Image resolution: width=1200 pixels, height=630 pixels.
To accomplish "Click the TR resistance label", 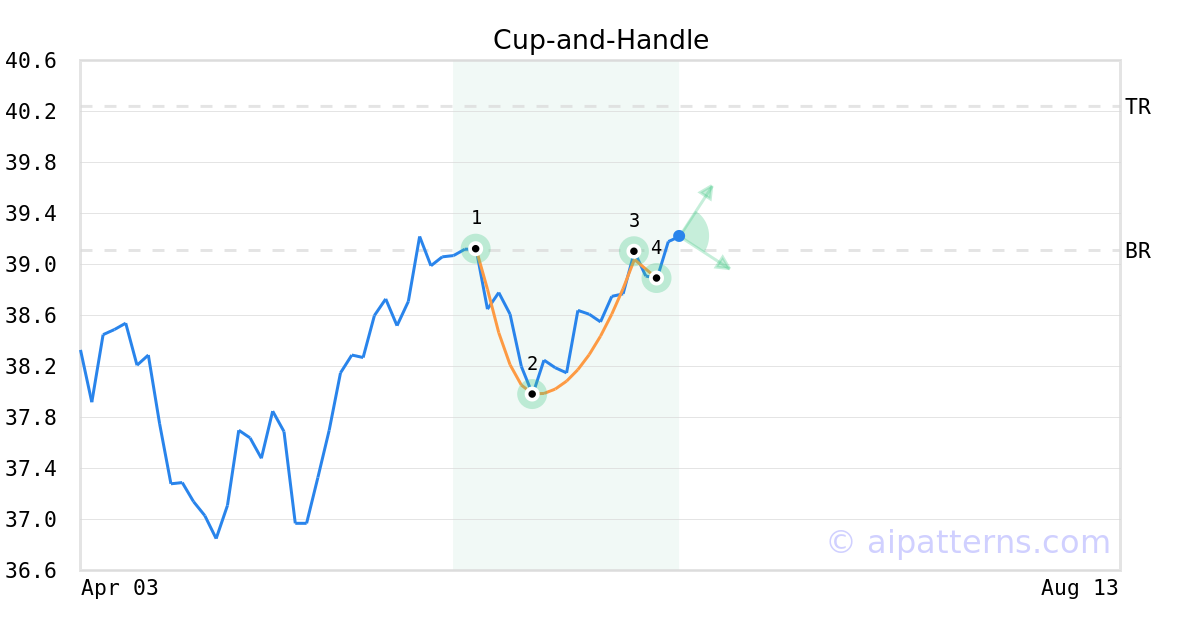I will coord(1138,107).
